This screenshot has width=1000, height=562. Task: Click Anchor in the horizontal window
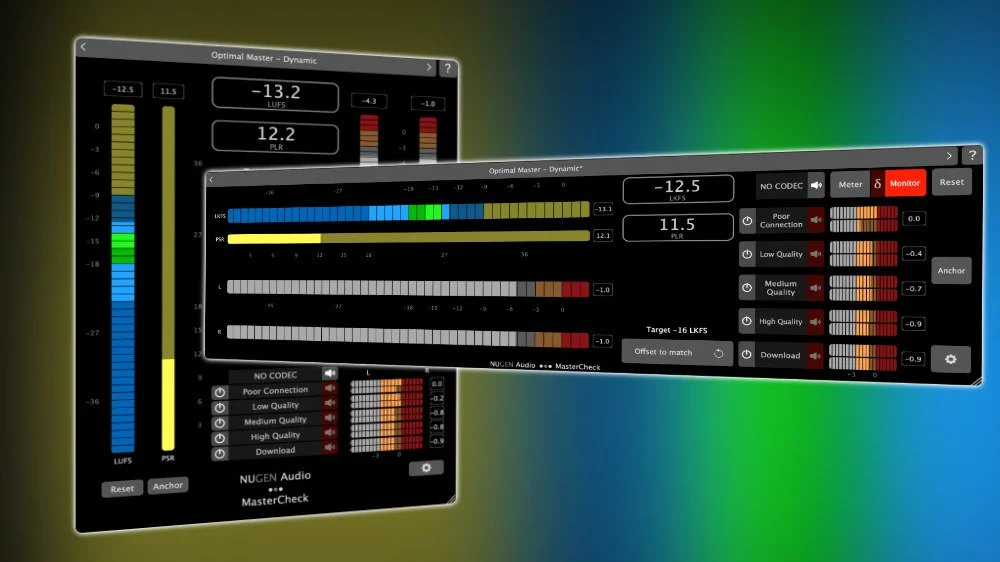(951, 270)
